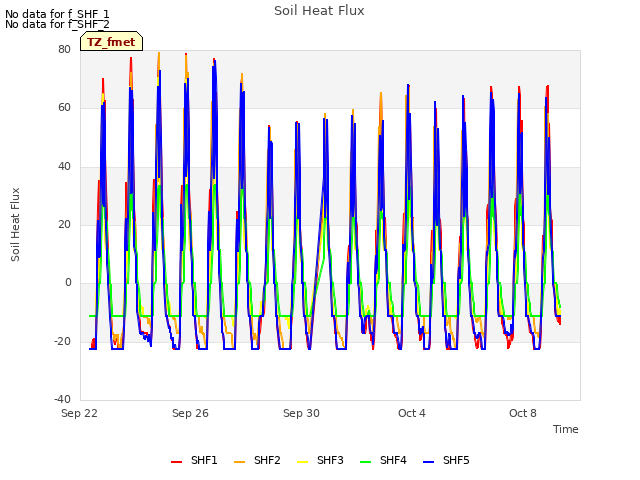Click the yellow SHF3 legend swatch

302,462
